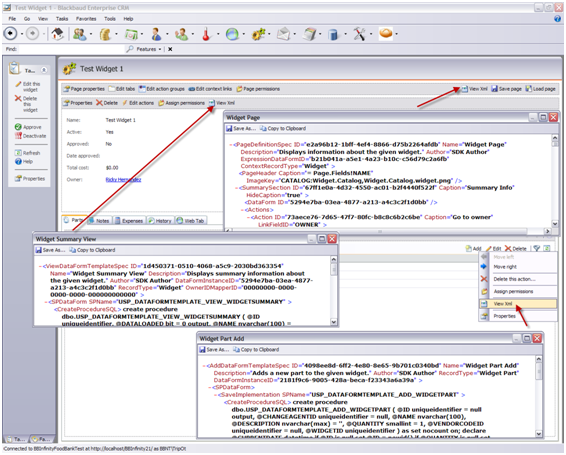Click Copy to Clipboard in the Widget Page window
This screenshot has height=455, width=566.
pyautogui.click(x=283, y=128)
